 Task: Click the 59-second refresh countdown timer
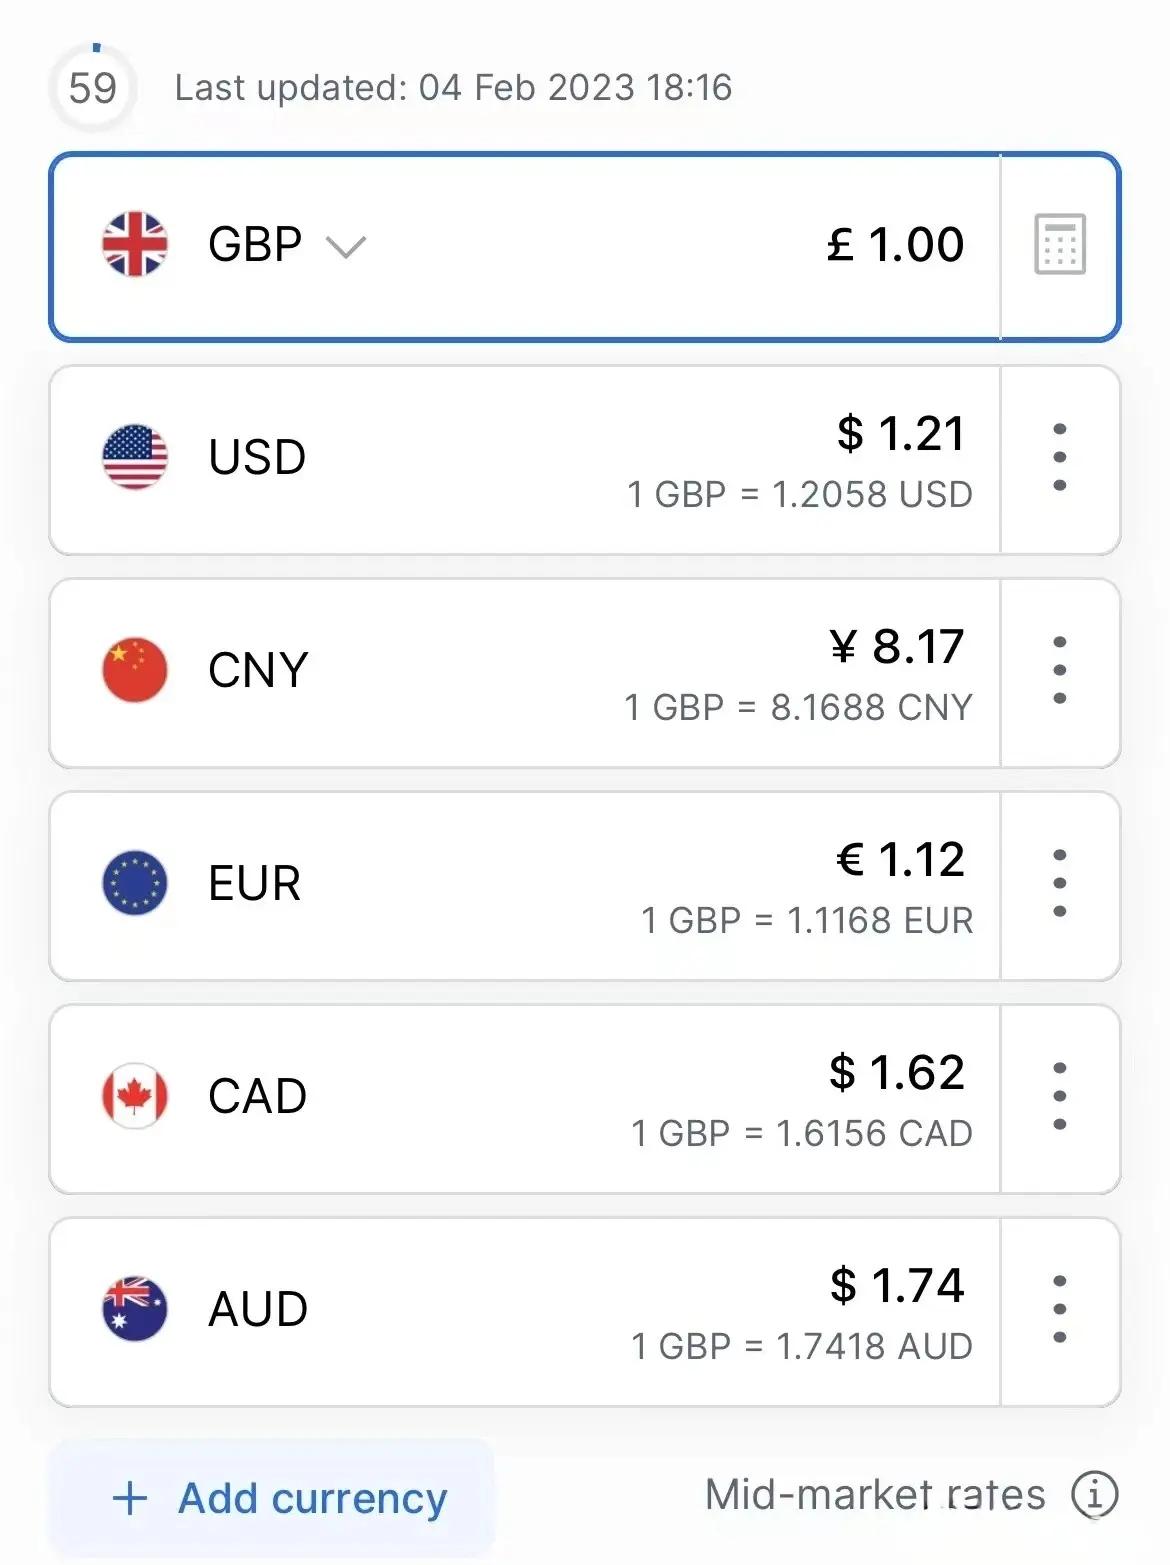[93, 88]
